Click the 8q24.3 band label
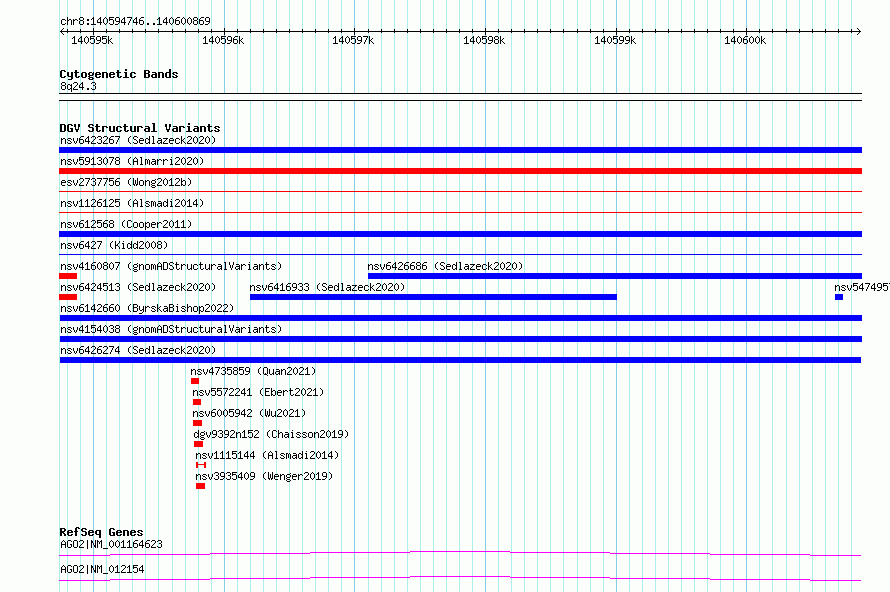 (78, 86)
